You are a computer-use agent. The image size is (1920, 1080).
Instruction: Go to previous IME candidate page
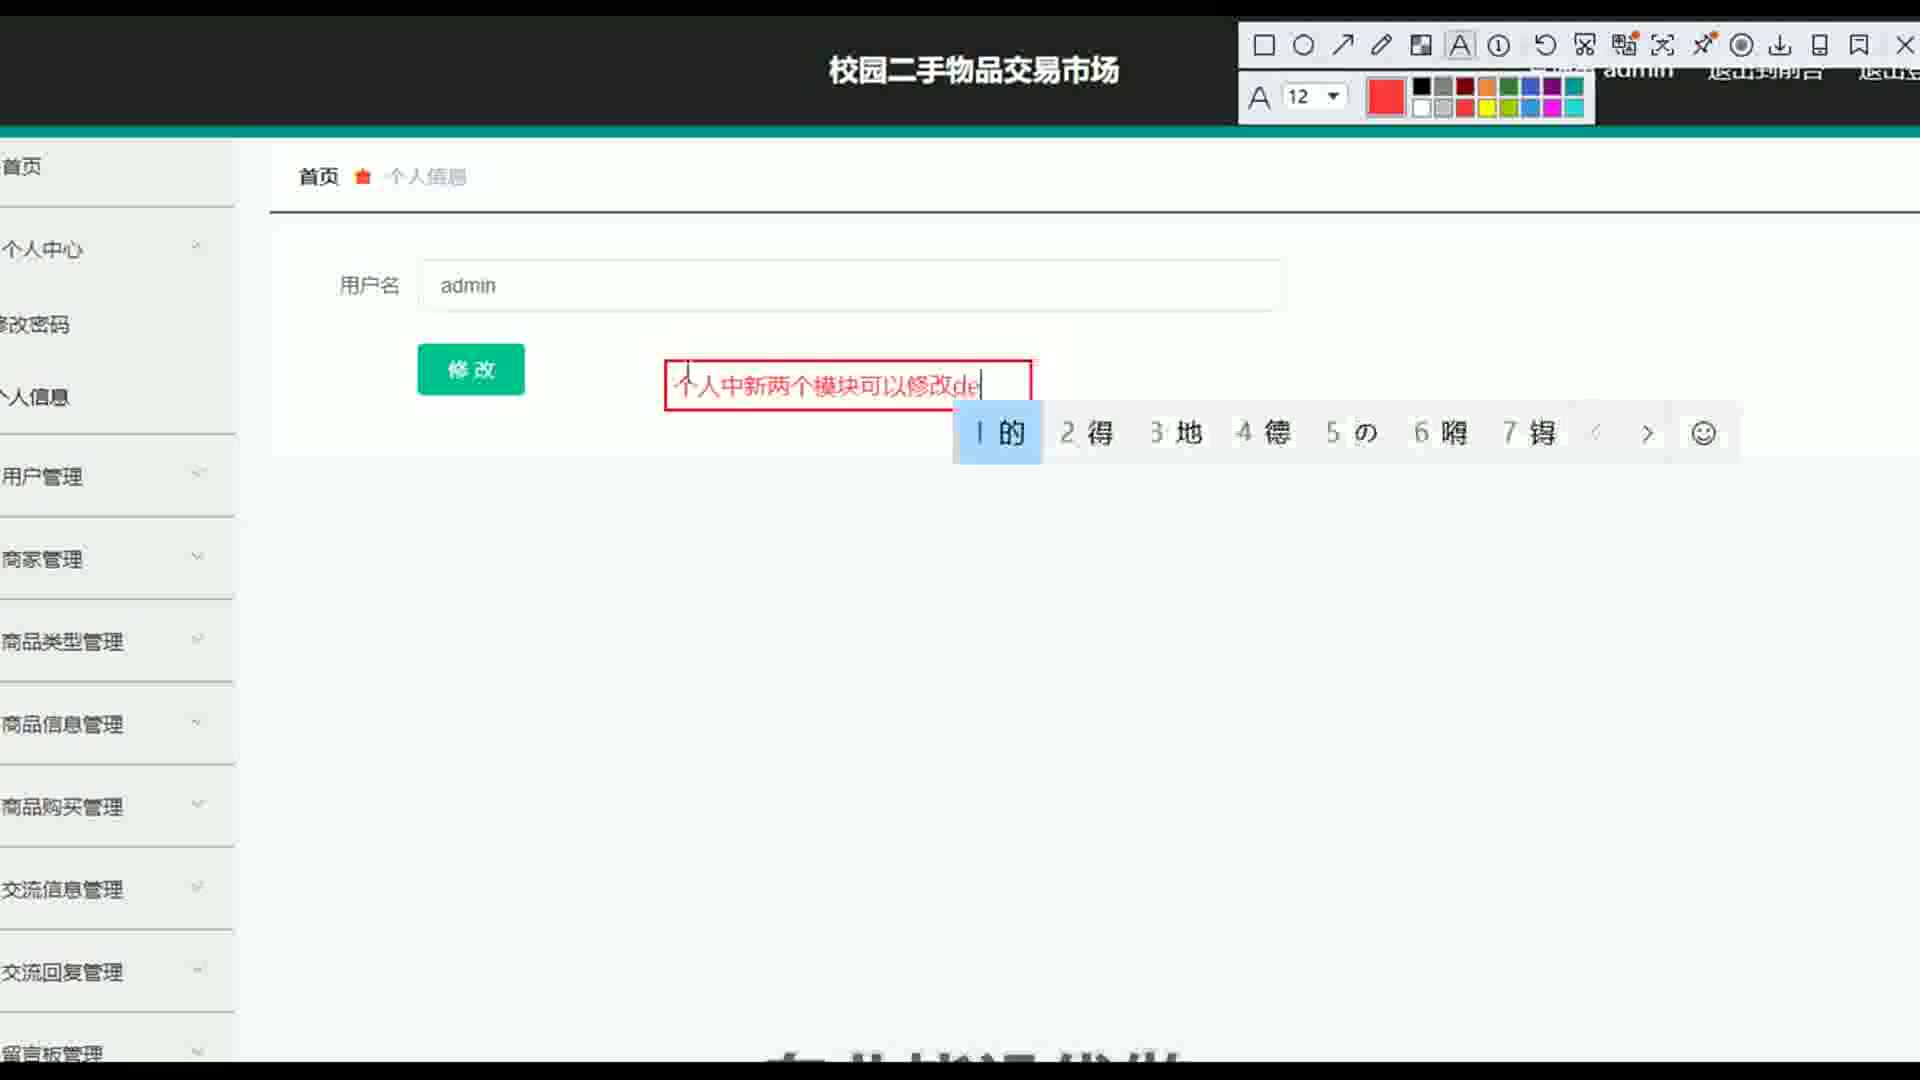(1596, 433)
